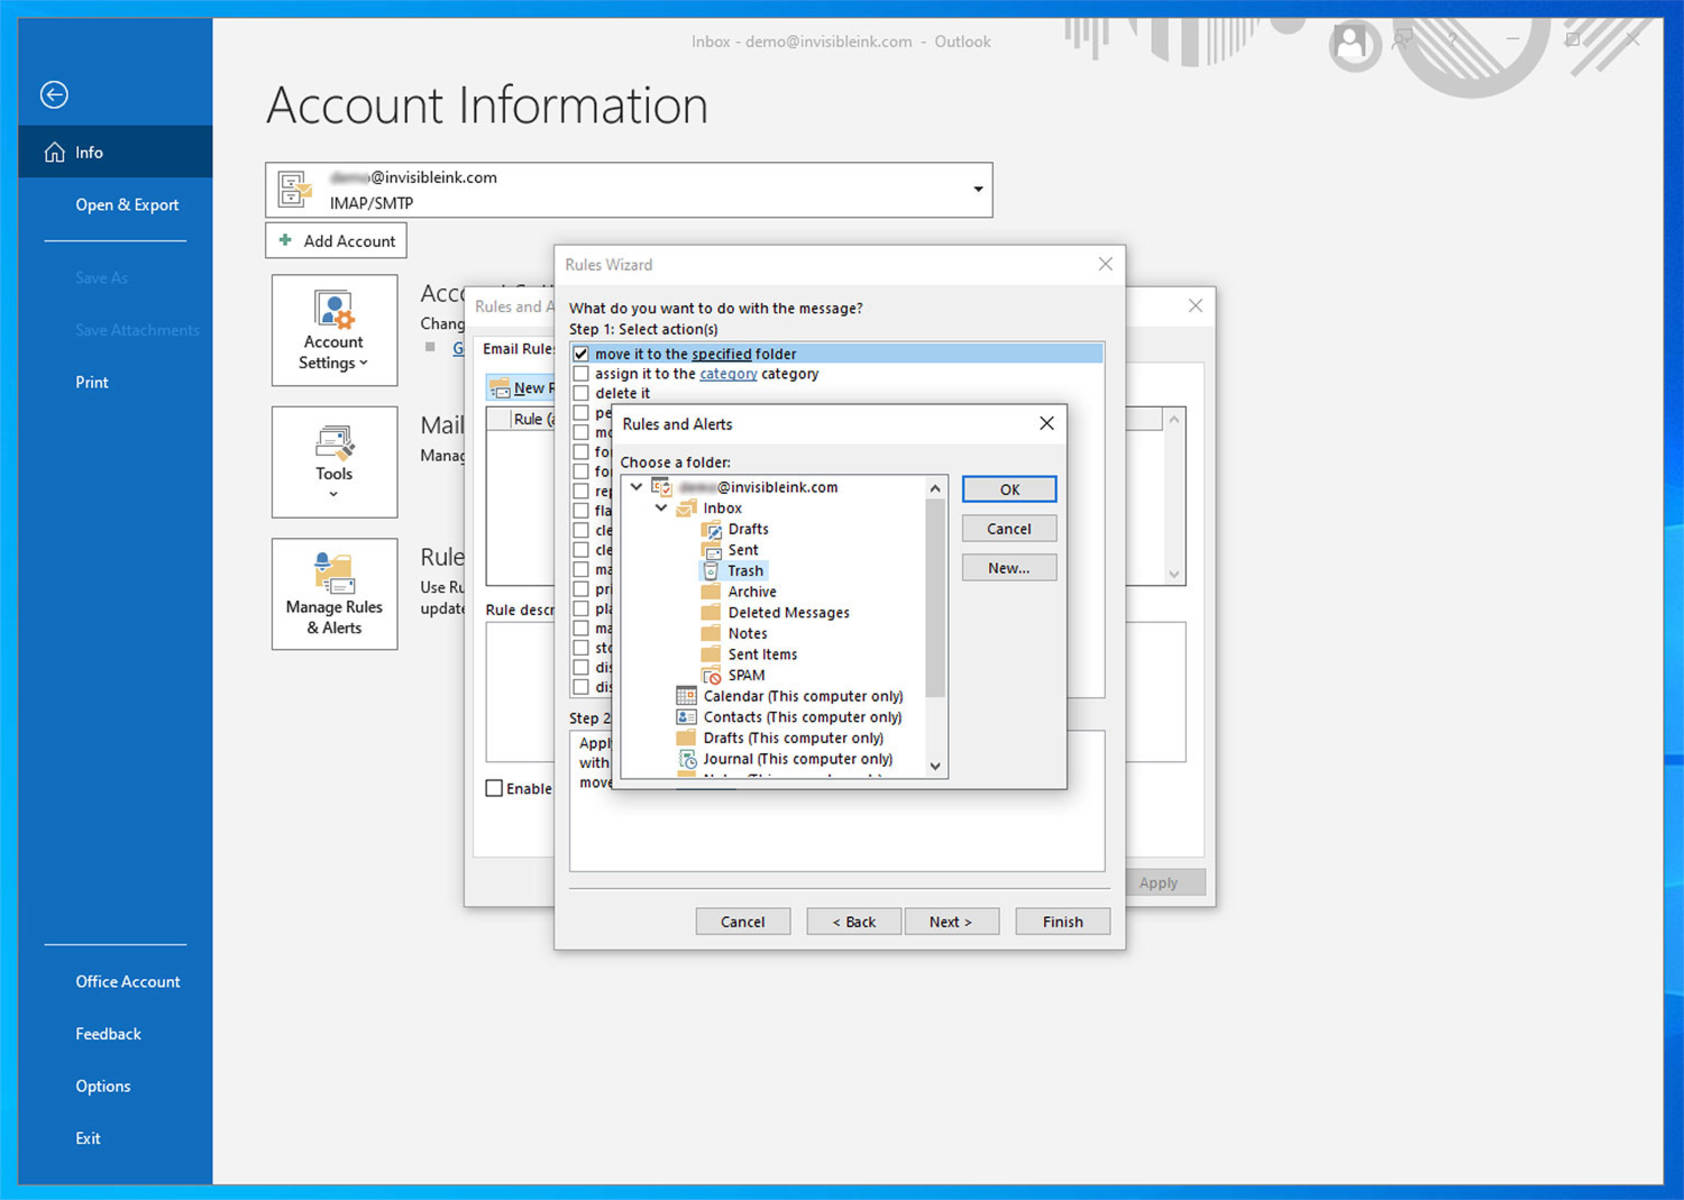Click the New... folder button
The width and height of the screenshot is (1684, 1200).
pos(1009,567)
